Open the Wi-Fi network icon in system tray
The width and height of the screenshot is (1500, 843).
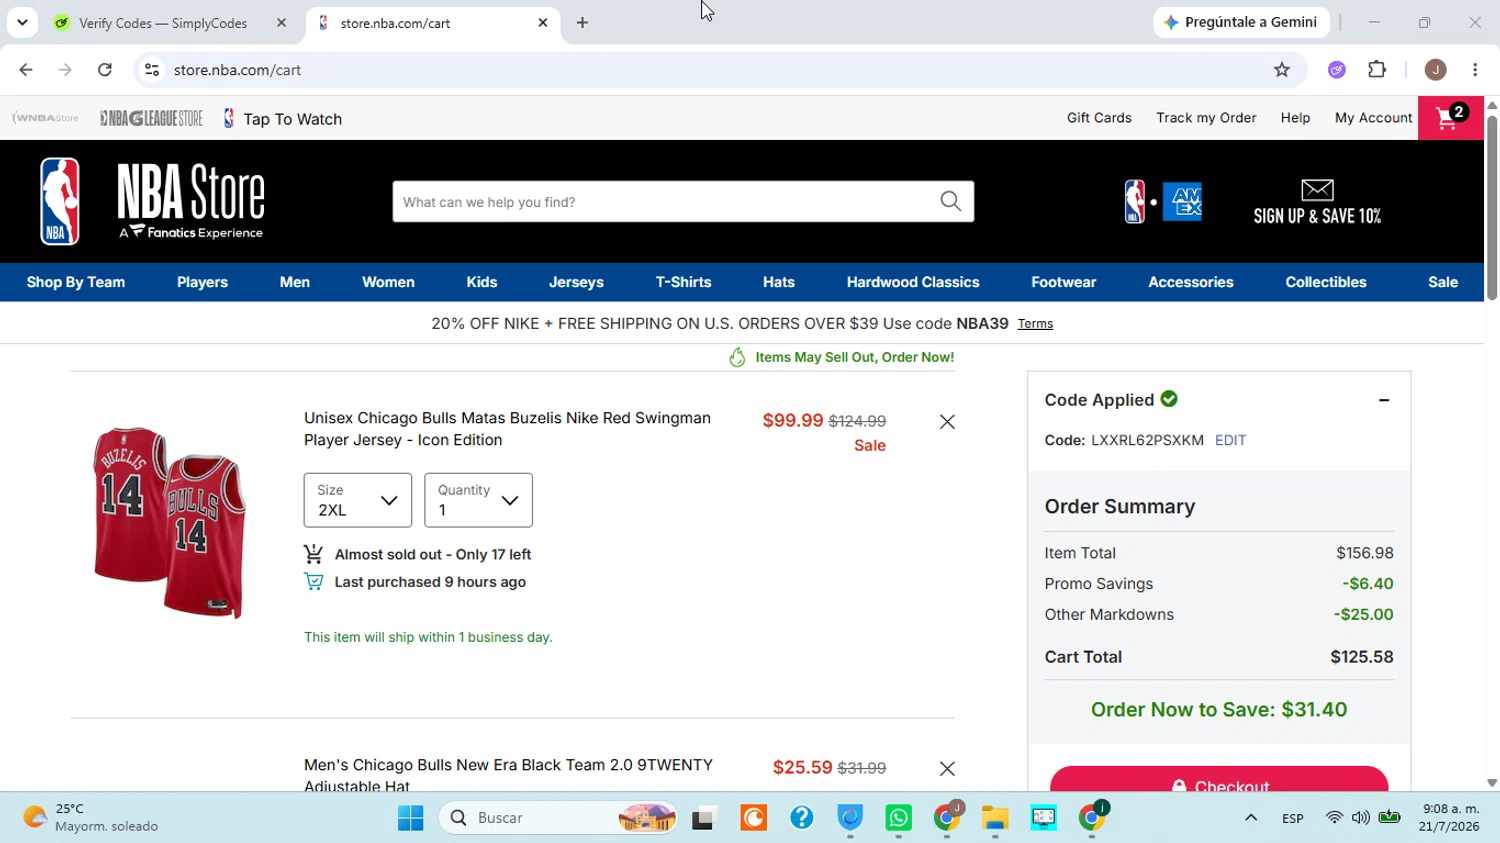point(1334,818)
